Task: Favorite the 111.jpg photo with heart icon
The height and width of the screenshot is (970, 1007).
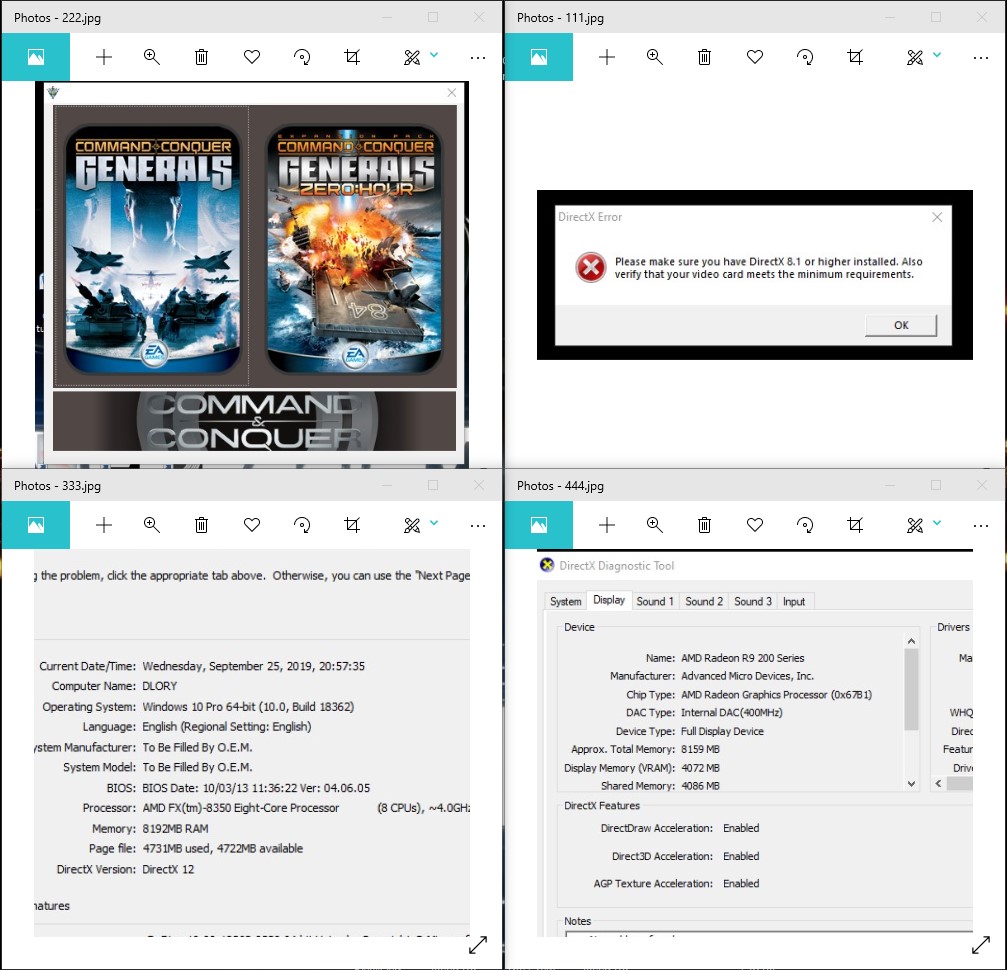Action: pyautogui.click(x=755, y=57)
